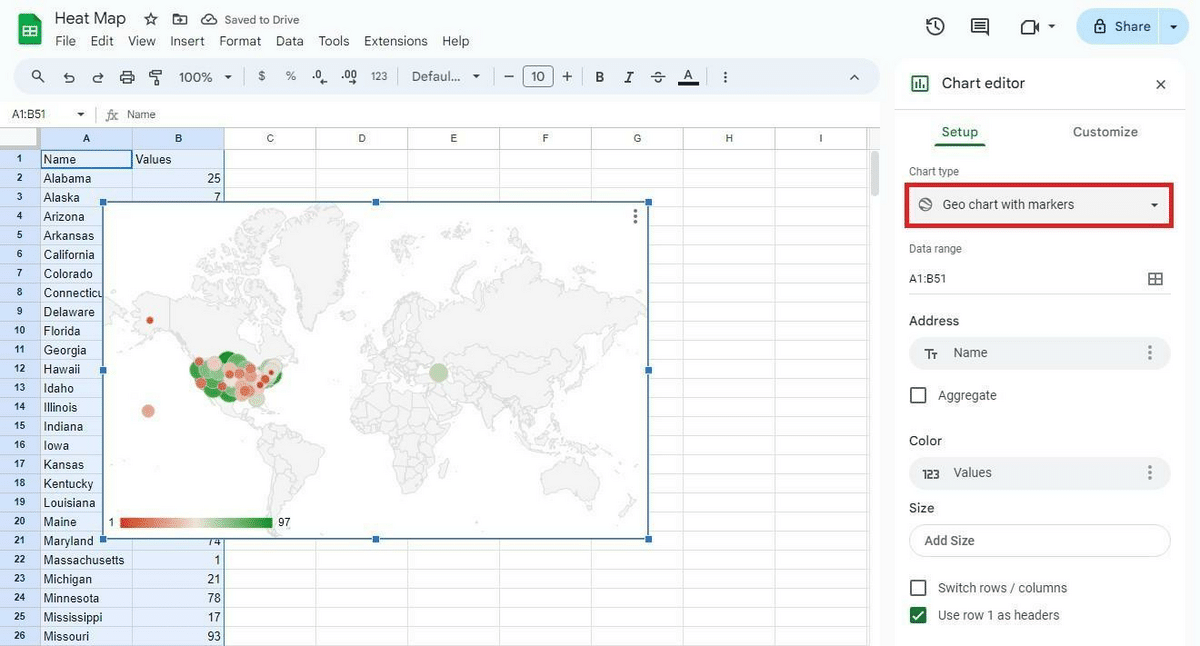
Task: Open the comments panel icon
Action: 980,27
